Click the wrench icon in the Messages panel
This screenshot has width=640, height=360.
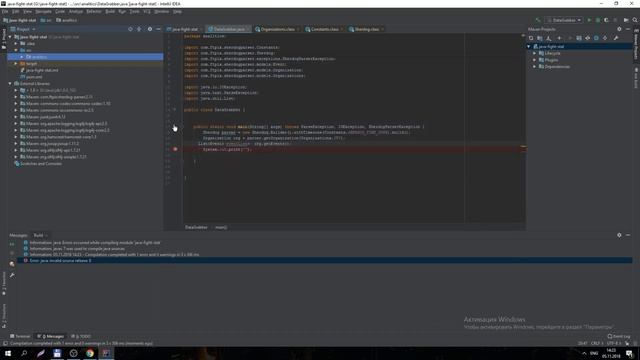12,276
